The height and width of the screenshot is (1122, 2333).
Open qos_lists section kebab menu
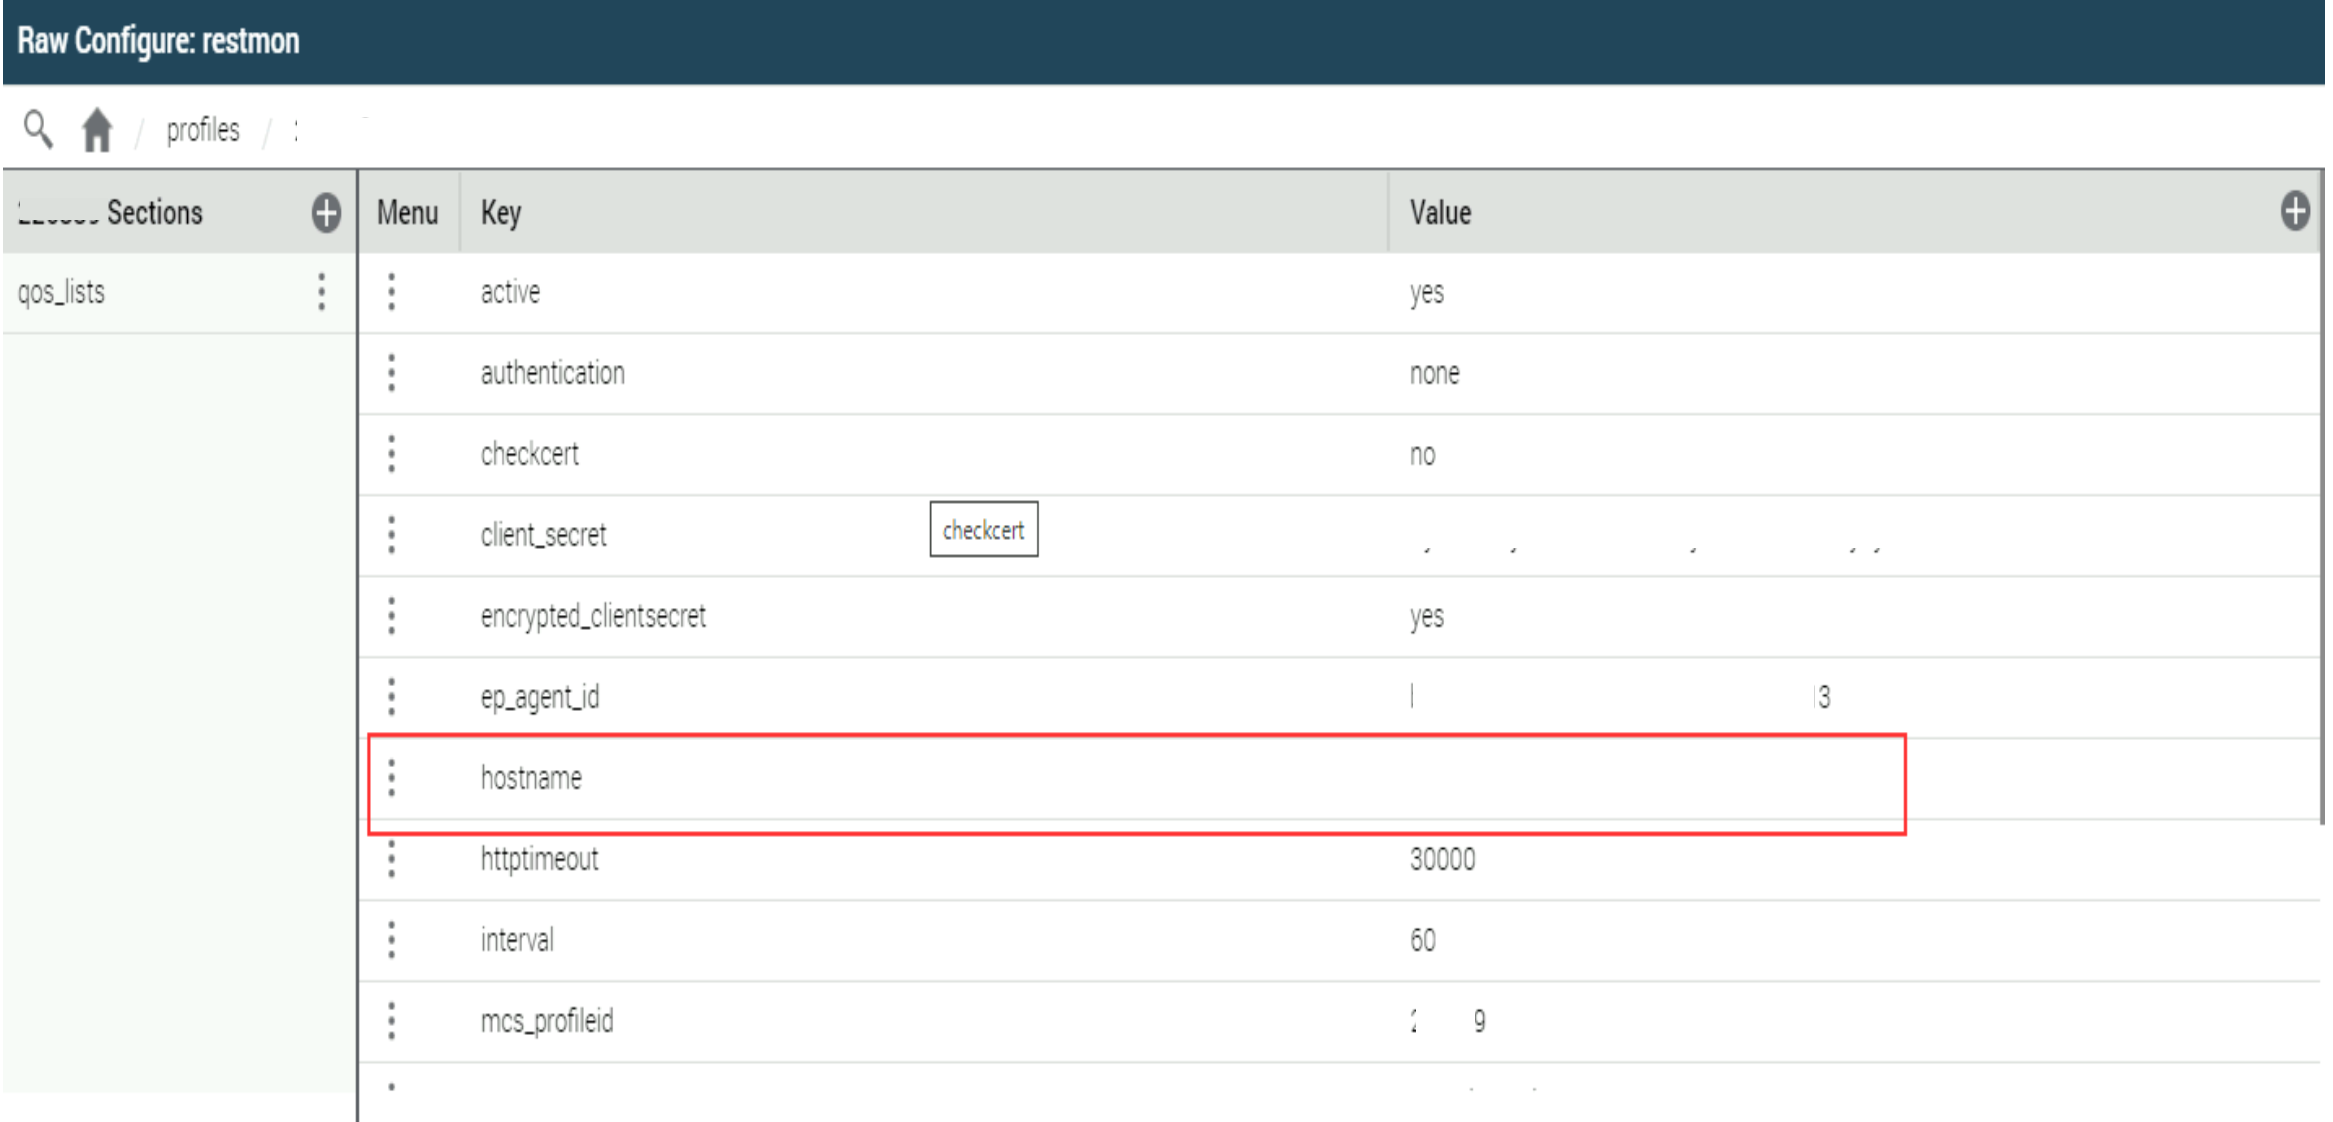pyautogui.click(x=321, y=292)
